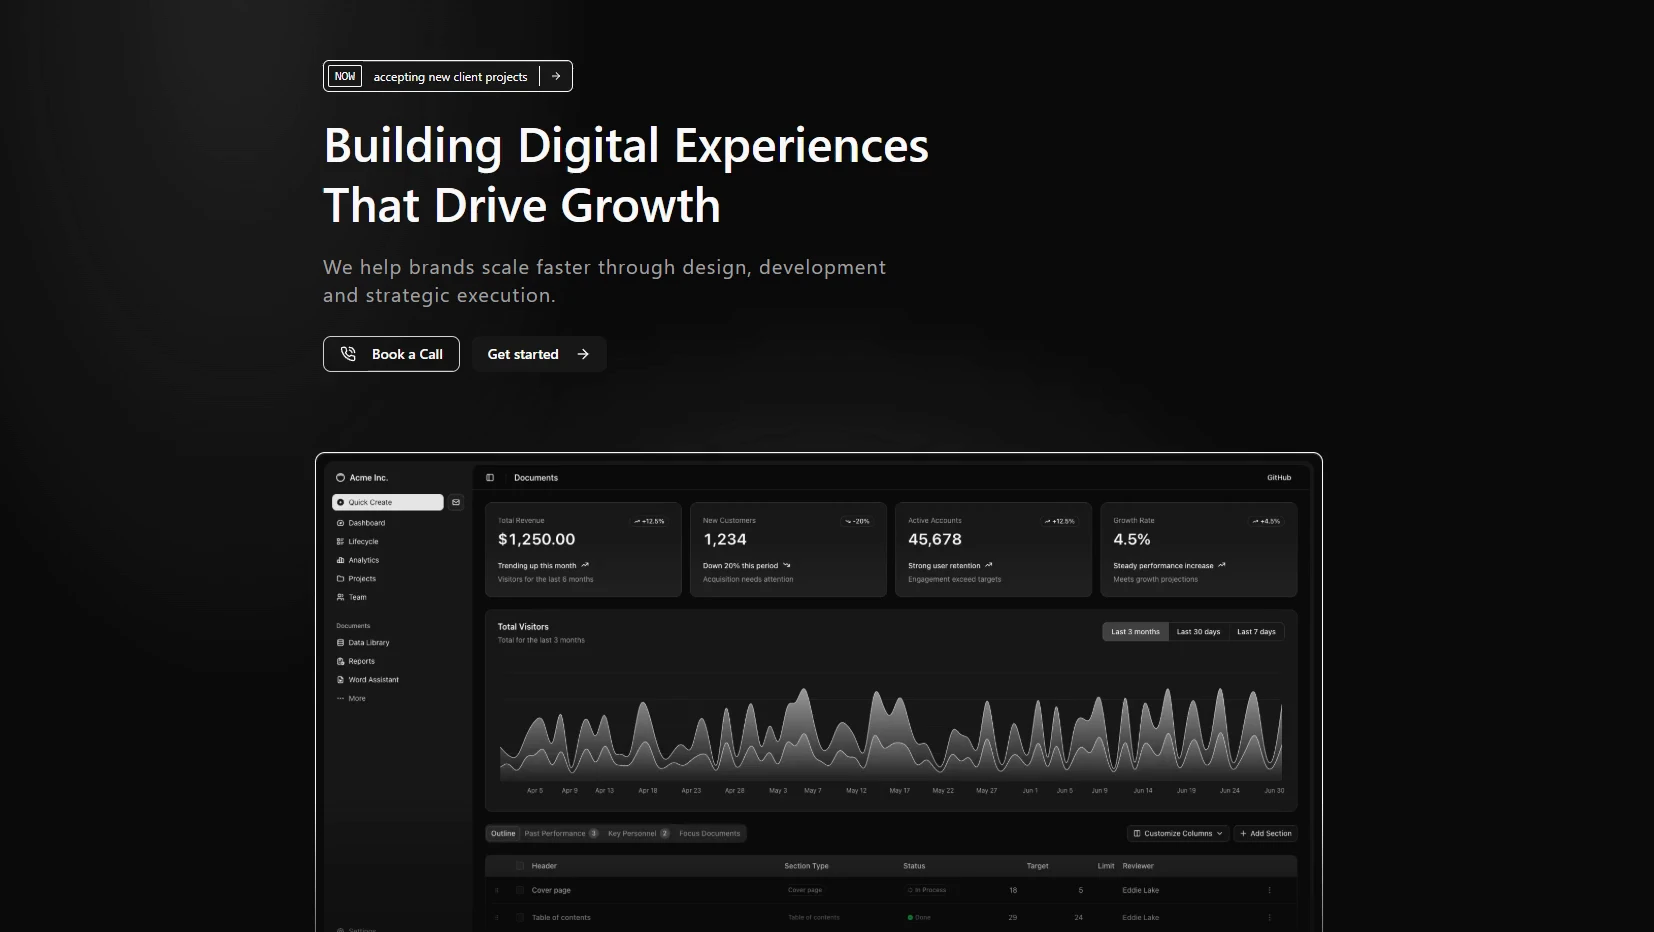Select the Last 7 days range toggle
The width and height of the screenshot is (1654, 932).
[1256, 632]
